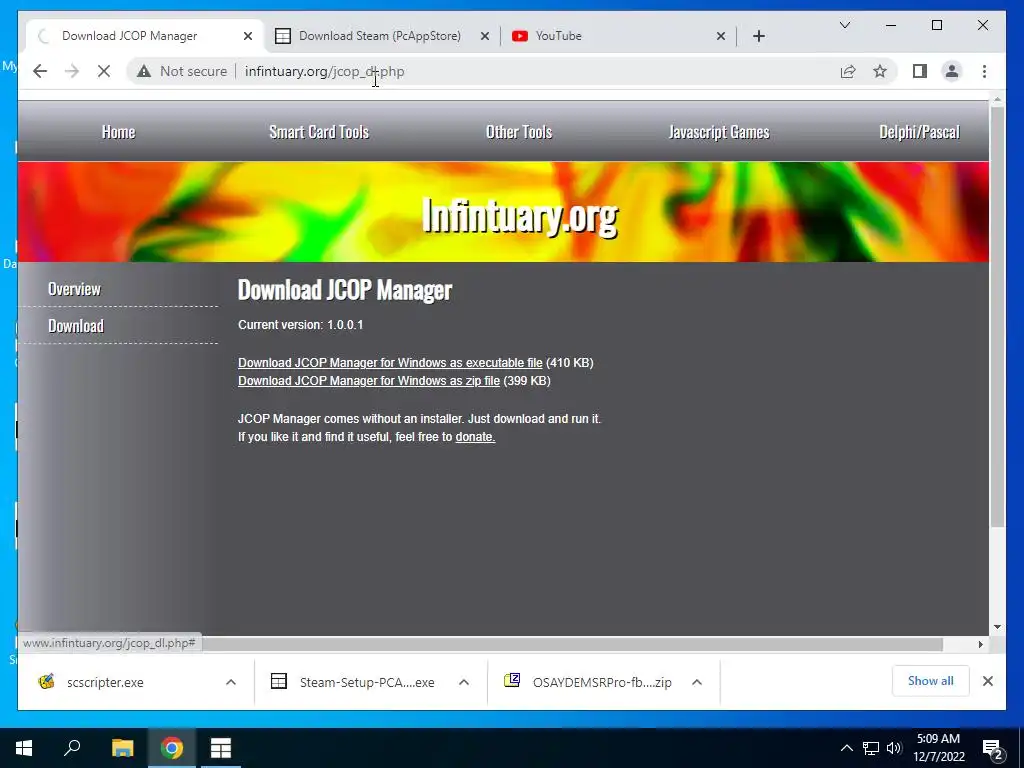The width and height of the screenshot is (1024, 768).
Task: Close the downloads bar
Action: click(987, 681)
